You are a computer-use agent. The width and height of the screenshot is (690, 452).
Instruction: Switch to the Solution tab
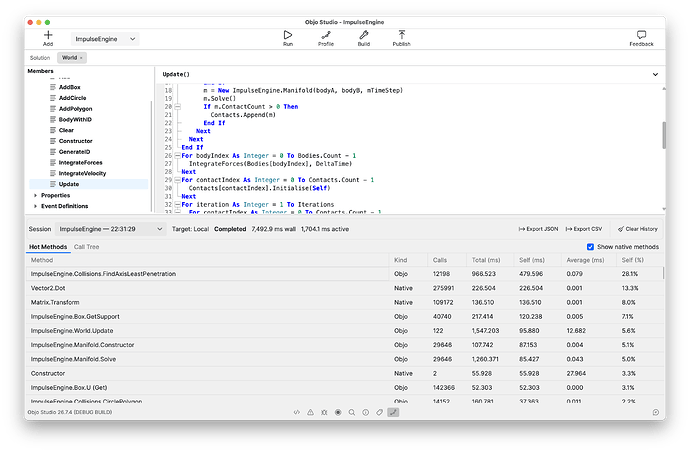click(40, 58)
